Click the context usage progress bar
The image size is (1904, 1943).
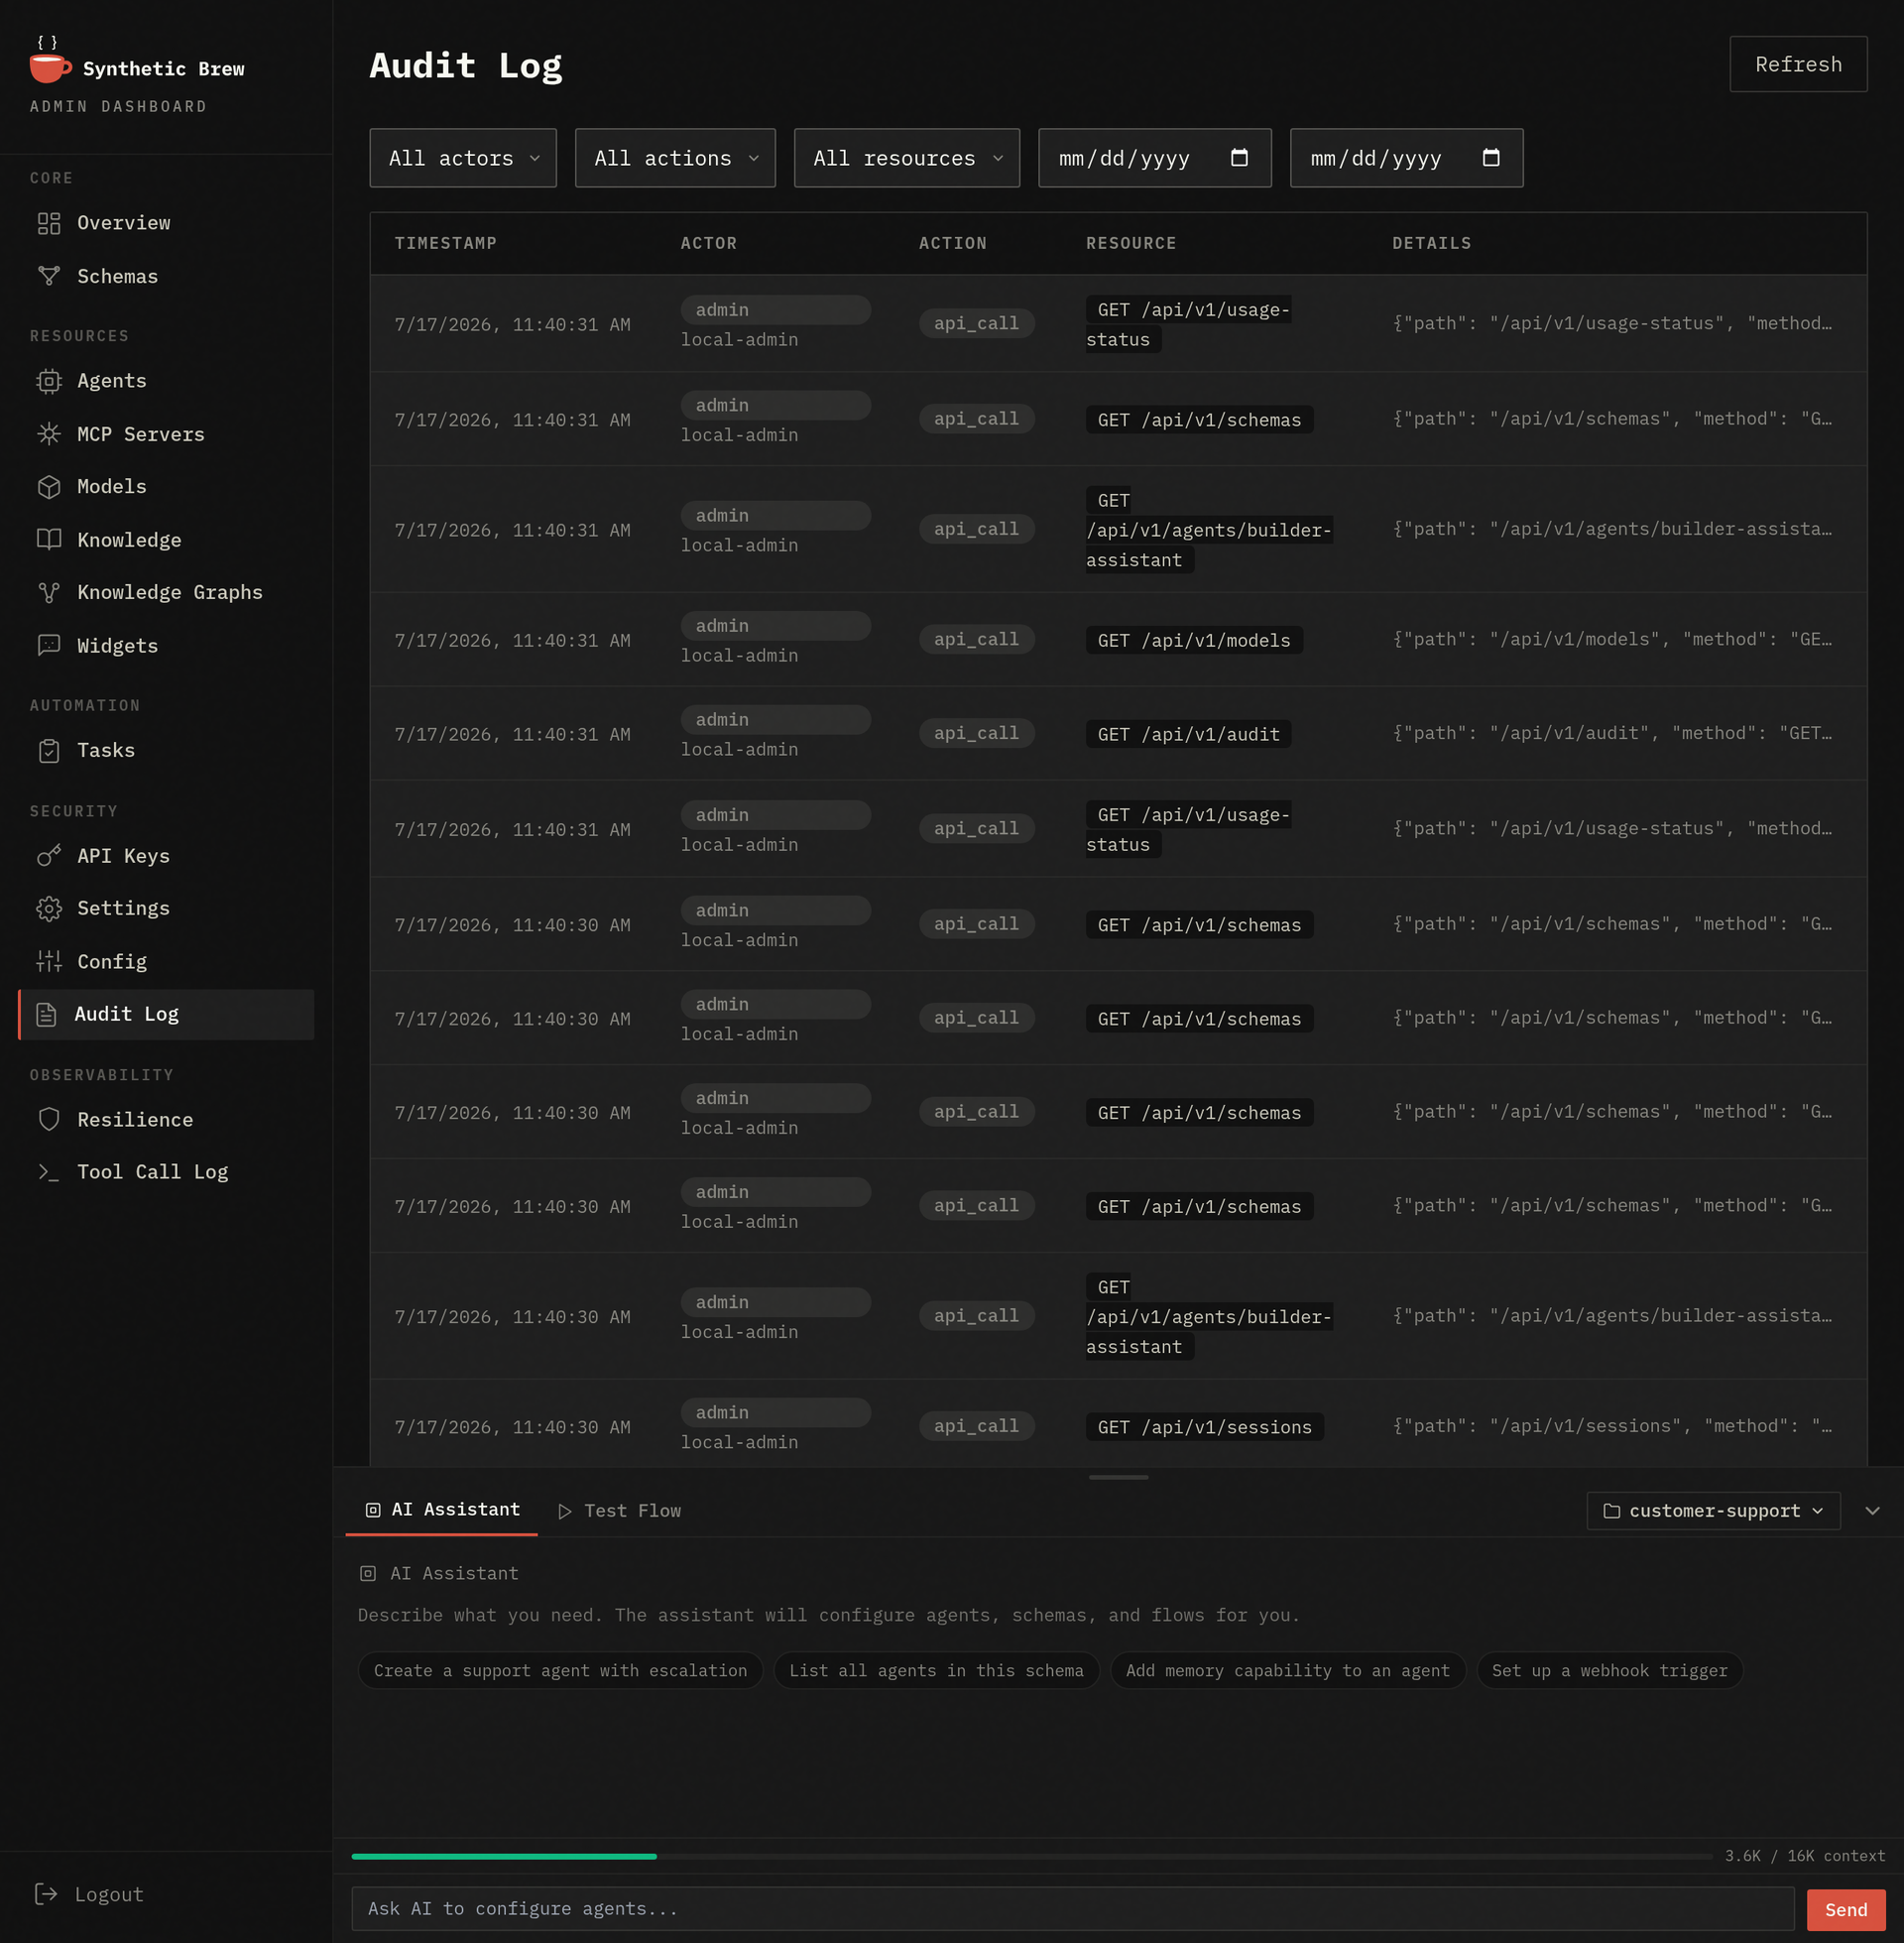[x=1032, y=1856]
